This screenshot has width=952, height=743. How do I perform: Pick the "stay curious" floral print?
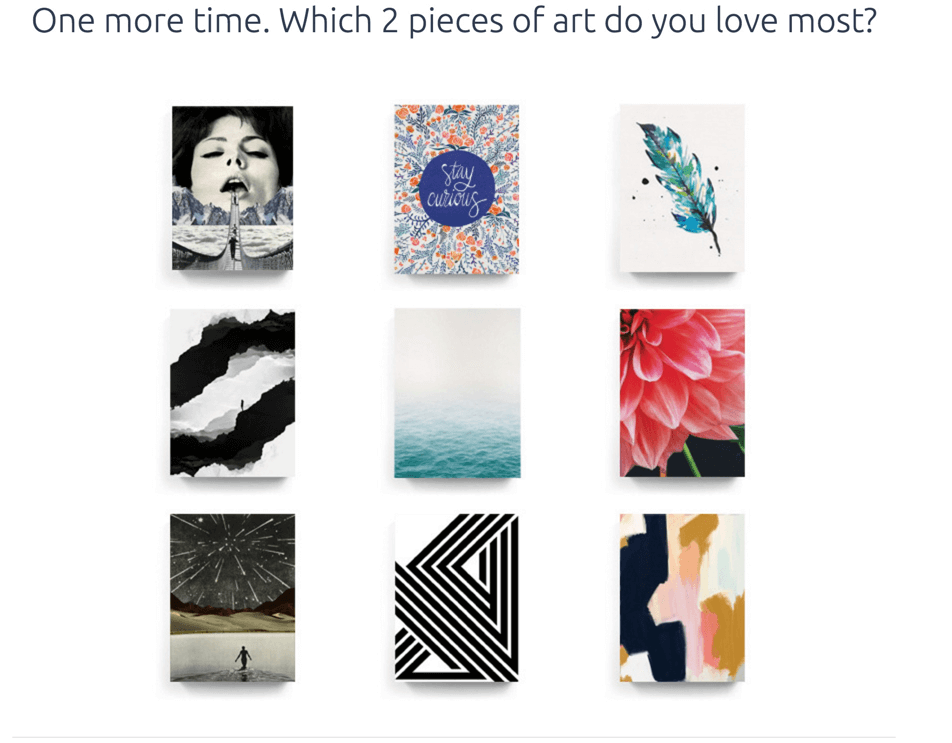pyautogui.click(x=457, y=188)
